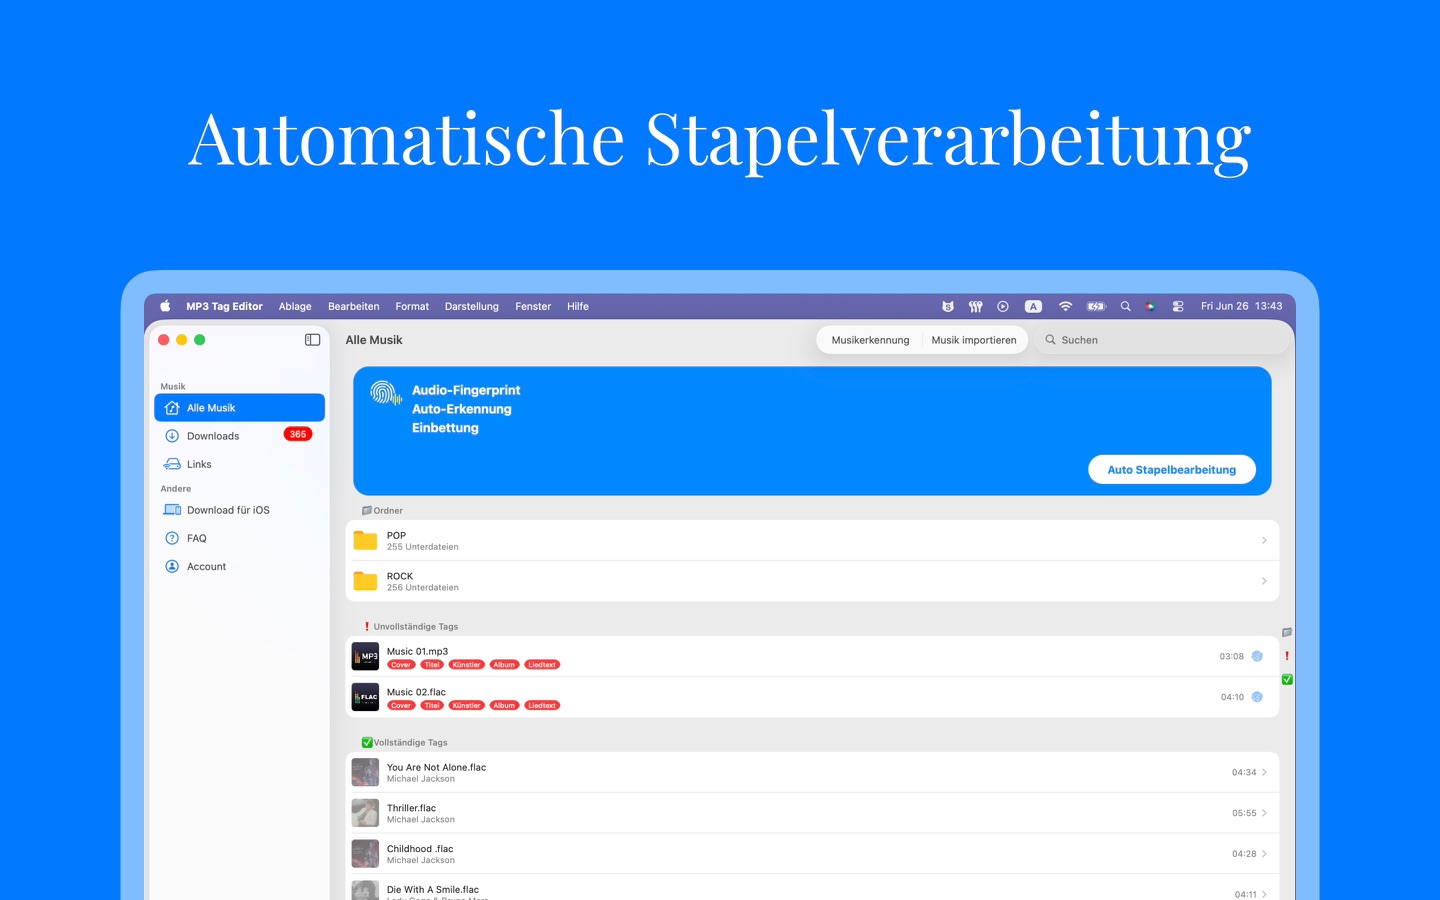Click the Wi-Fi icon in the menu bar

pyautogui.click(x=1065, y=306)
